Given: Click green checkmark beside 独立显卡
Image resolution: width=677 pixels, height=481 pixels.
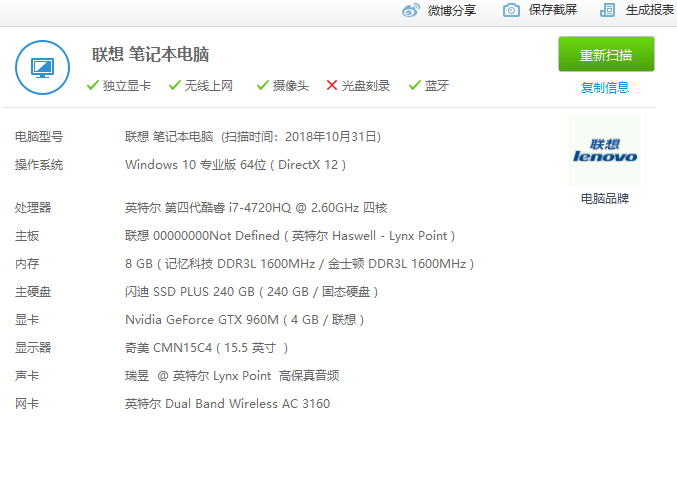Looking at the screenshot, I should [93, 85].
